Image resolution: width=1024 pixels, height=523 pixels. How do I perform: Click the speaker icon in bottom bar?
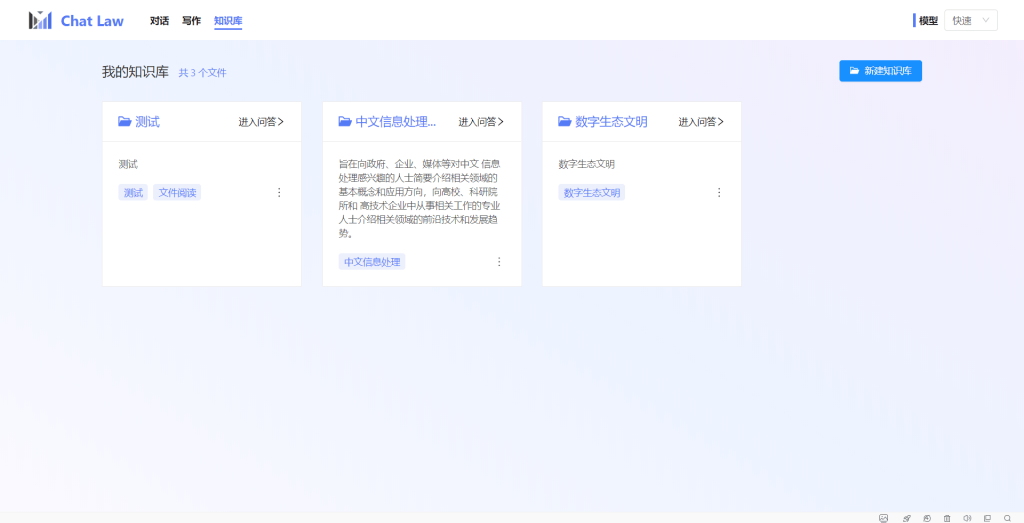(967, 518)
